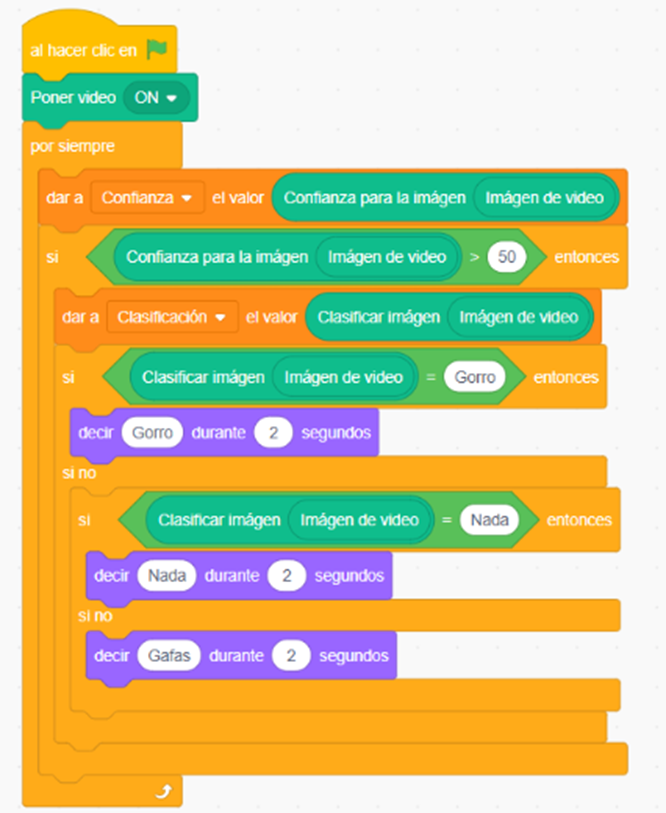
Task: Select the 'al hacer clic en' hat block
Action: click(x=83, y=50)
